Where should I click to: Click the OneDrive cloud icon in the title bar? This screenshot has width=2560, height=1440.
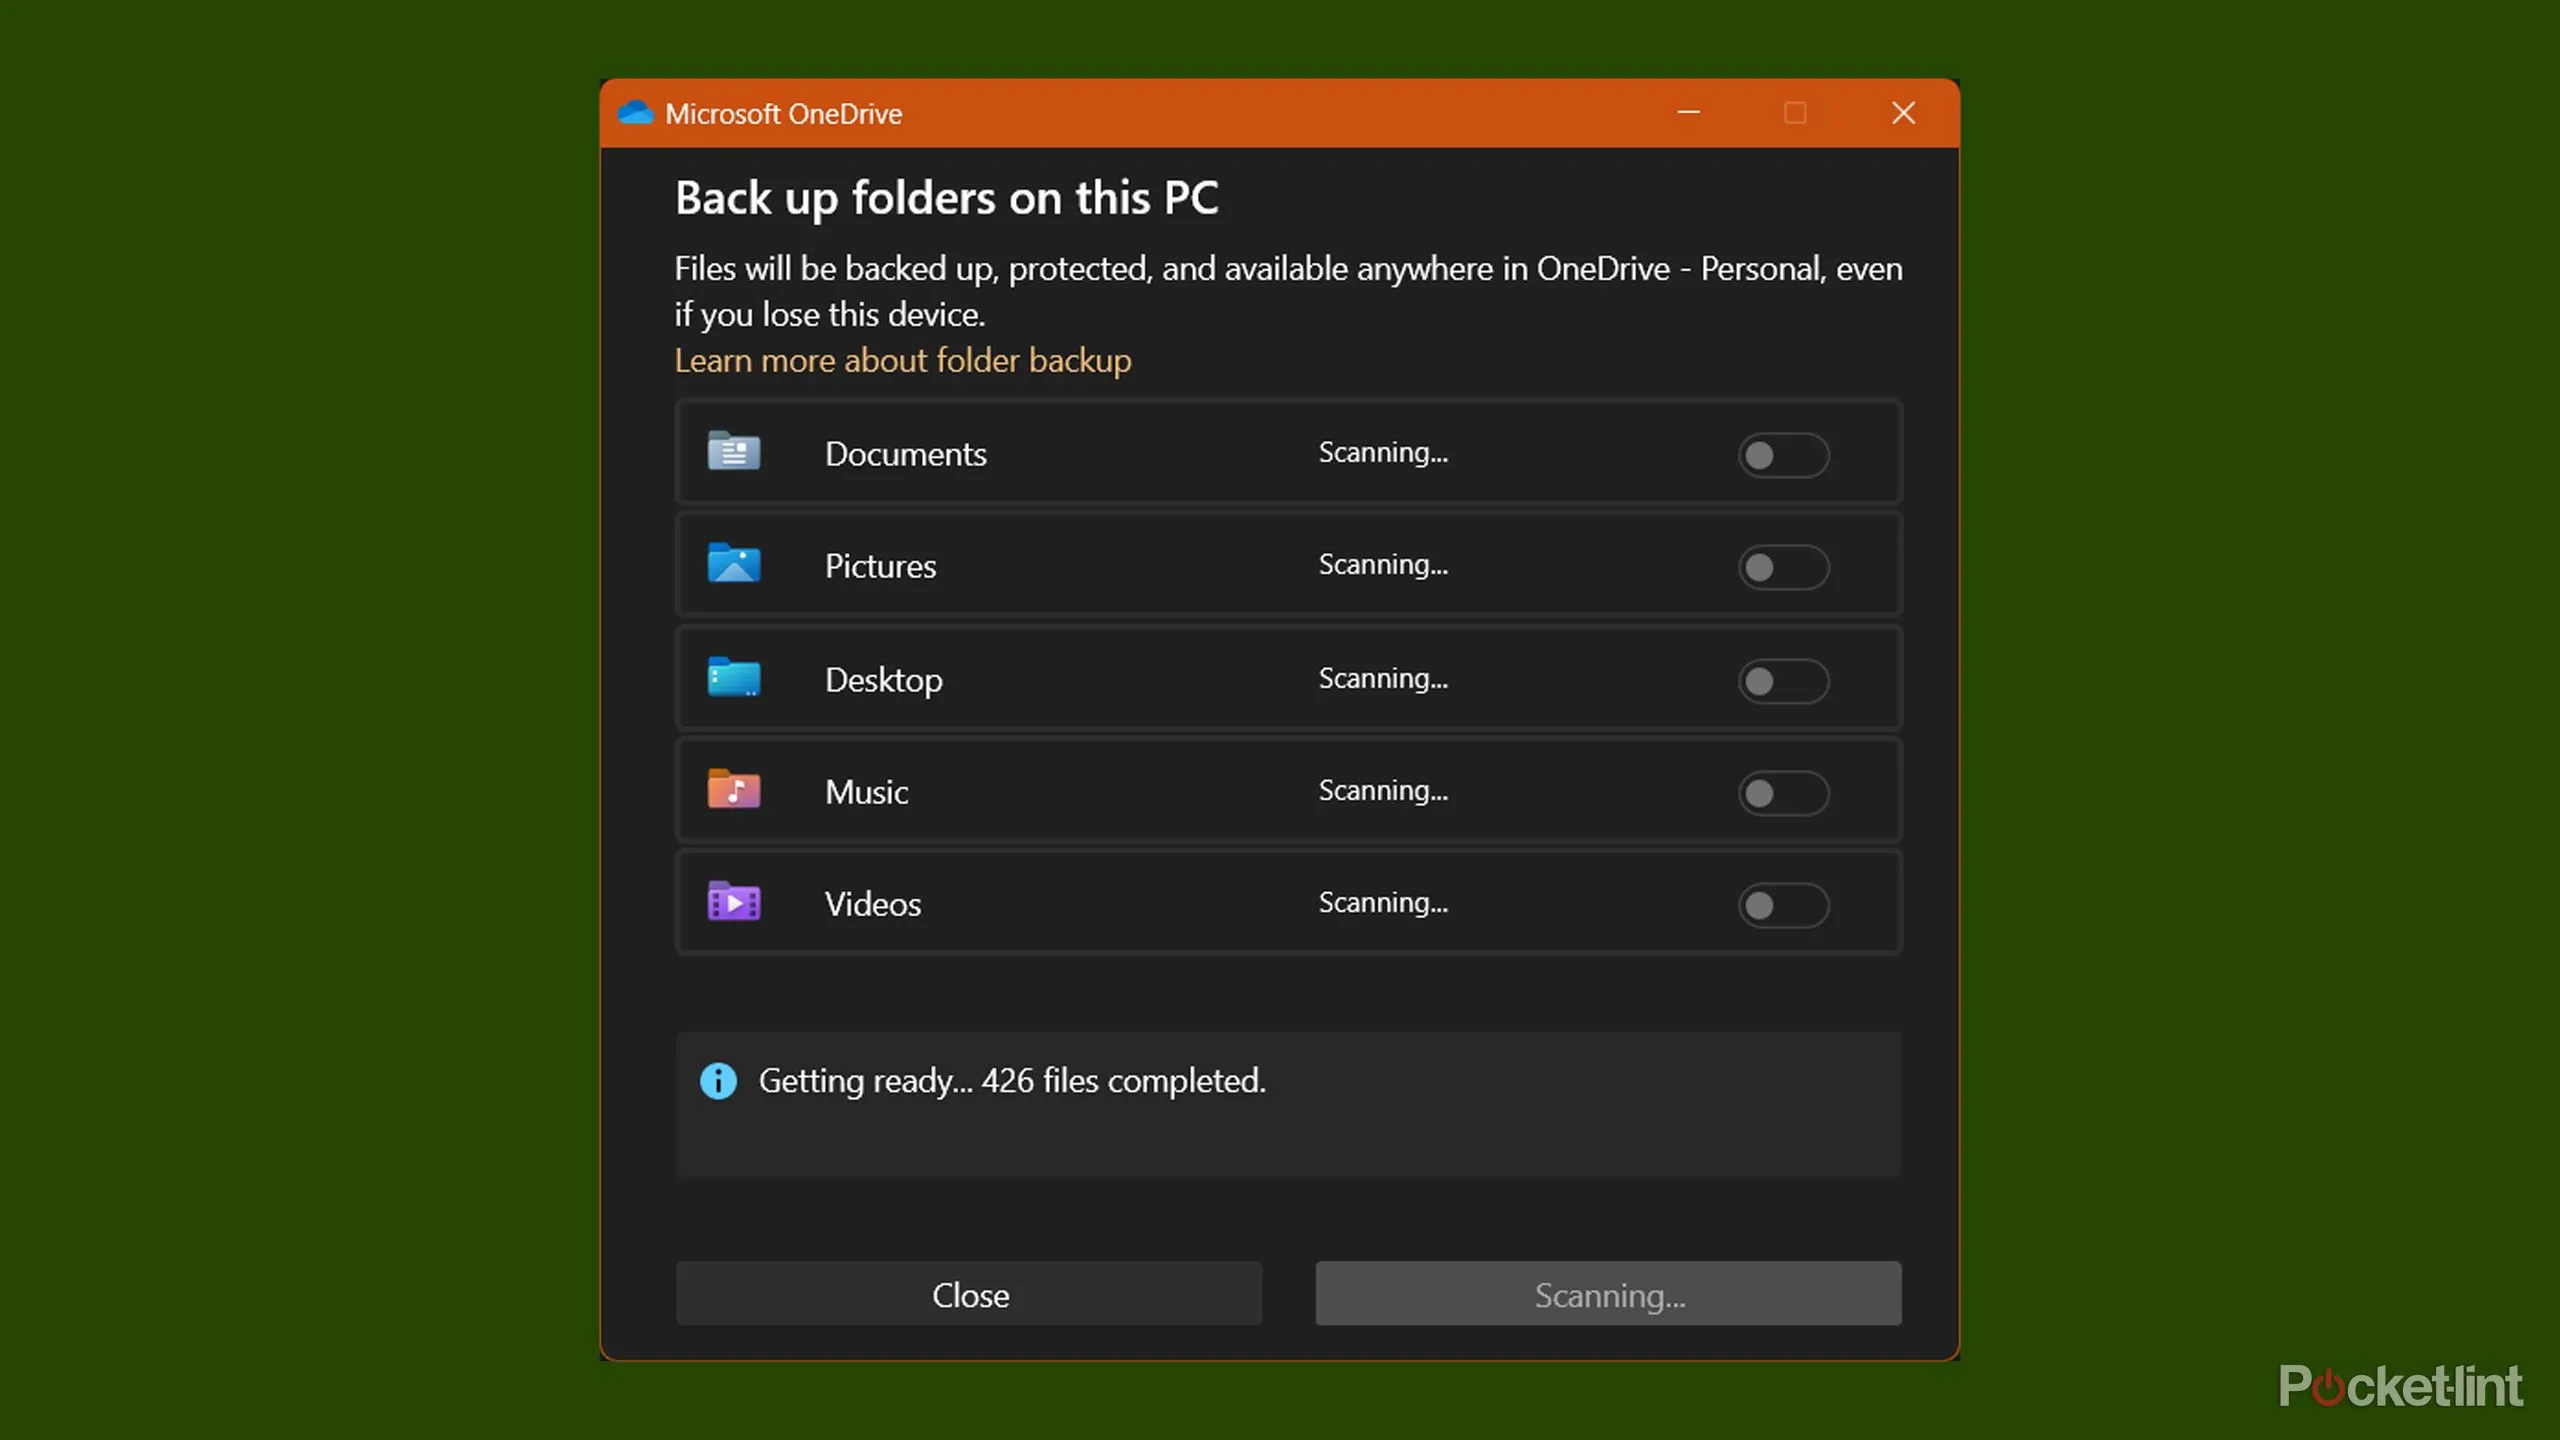tap(637, 112)
